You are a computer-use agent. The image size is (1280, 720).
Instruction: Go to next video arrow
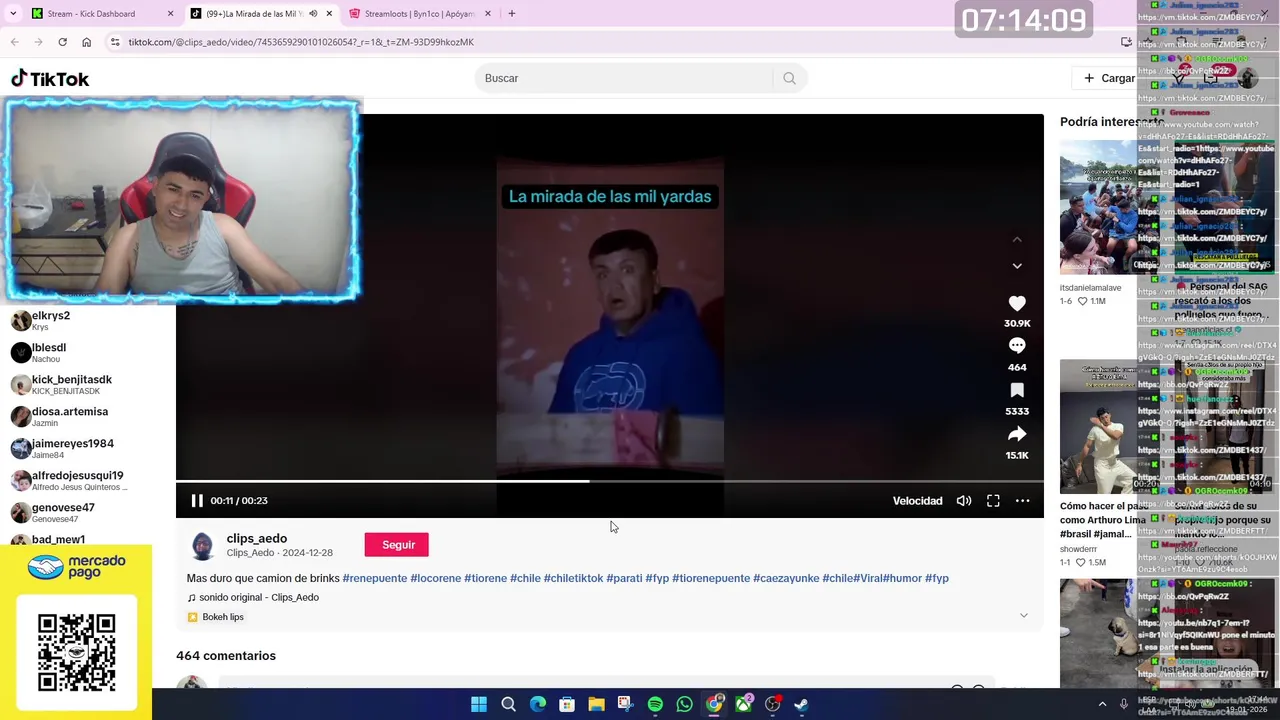pos(1017,266)
